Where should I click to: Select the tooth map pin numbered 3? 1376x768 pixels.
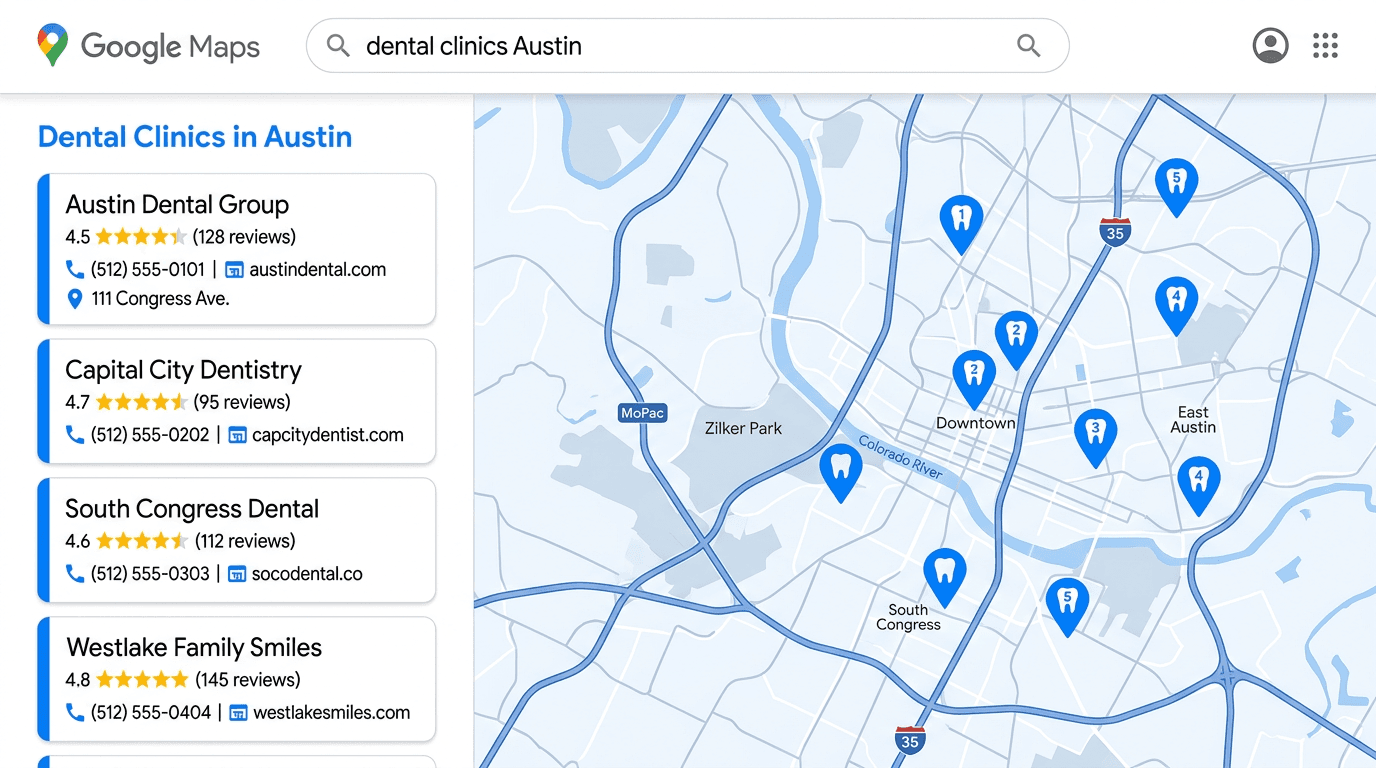point(1095,438)
